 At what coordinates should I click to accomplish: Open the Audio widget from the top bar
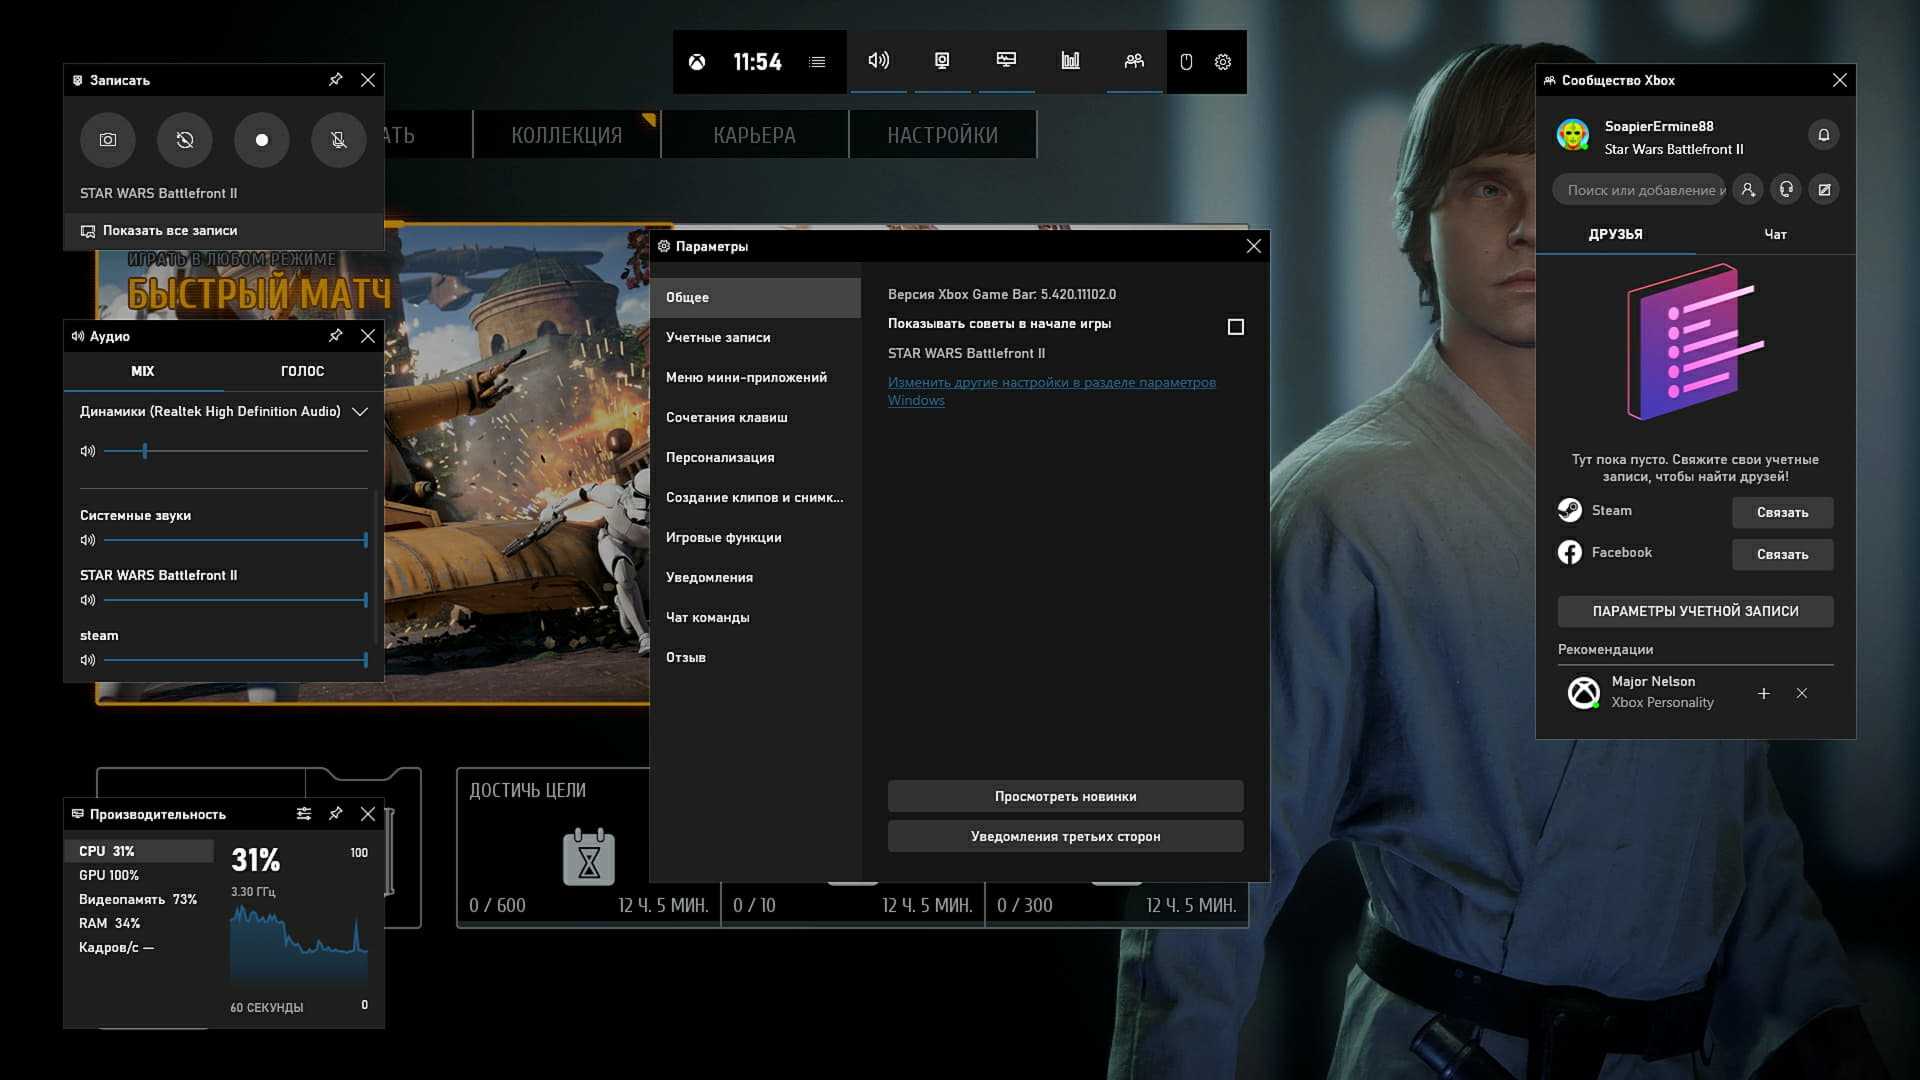click(x=878, y=61)
